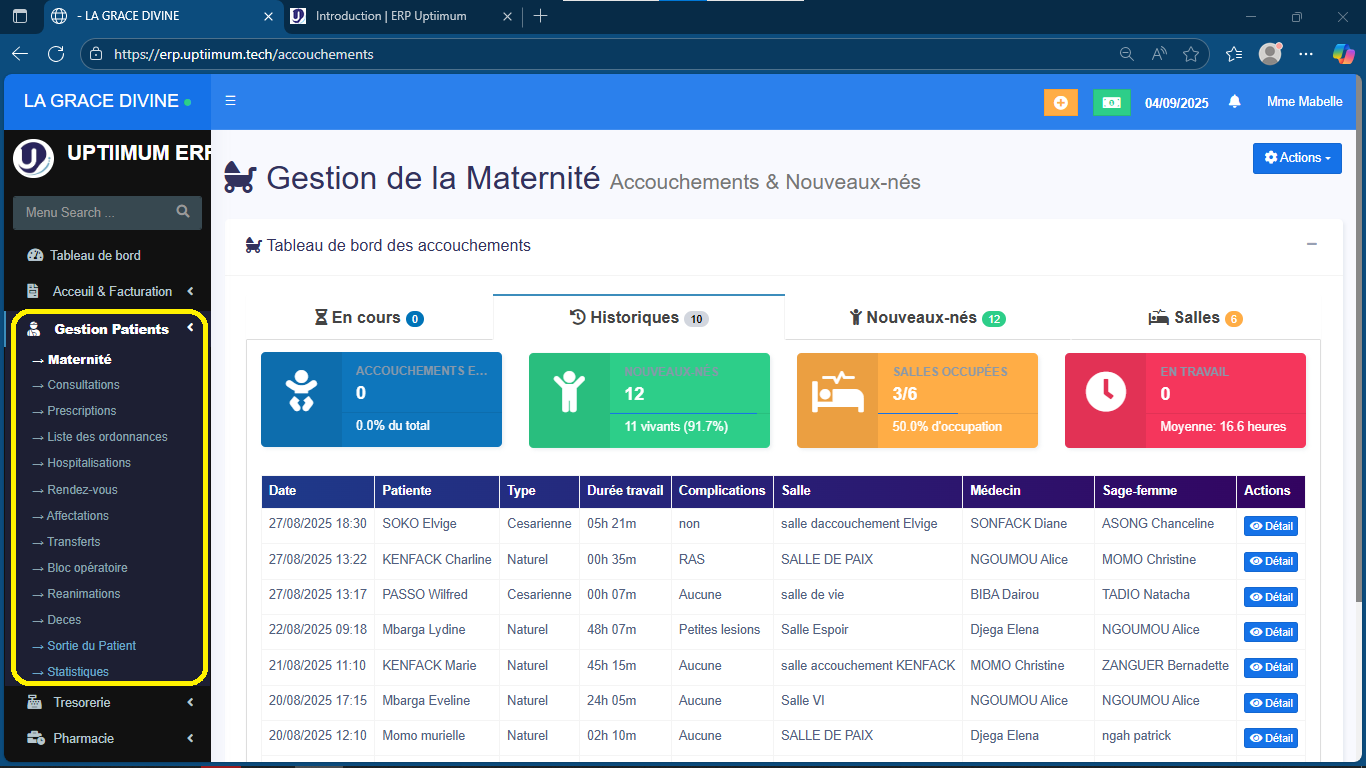The image size is (1366, 768).
Task: Open the Copilot icon in Edge toolbar
Action: (1343, 54)
